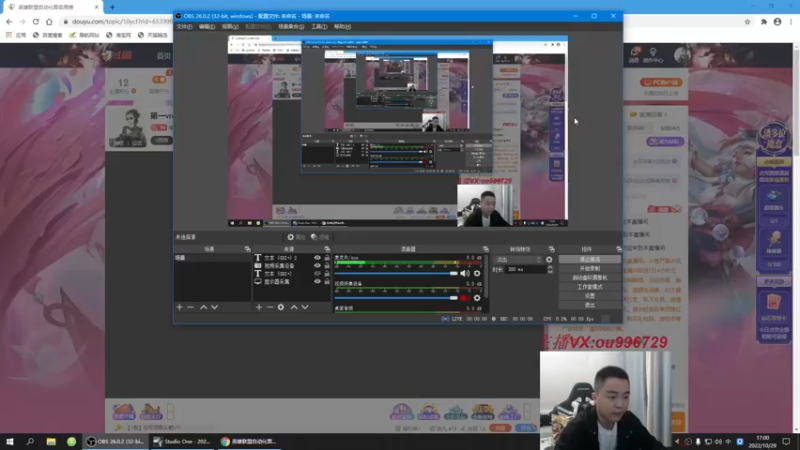Move source down in Sources panel
800x450 pixels.
pyautogui.click(x=305, y=307)
